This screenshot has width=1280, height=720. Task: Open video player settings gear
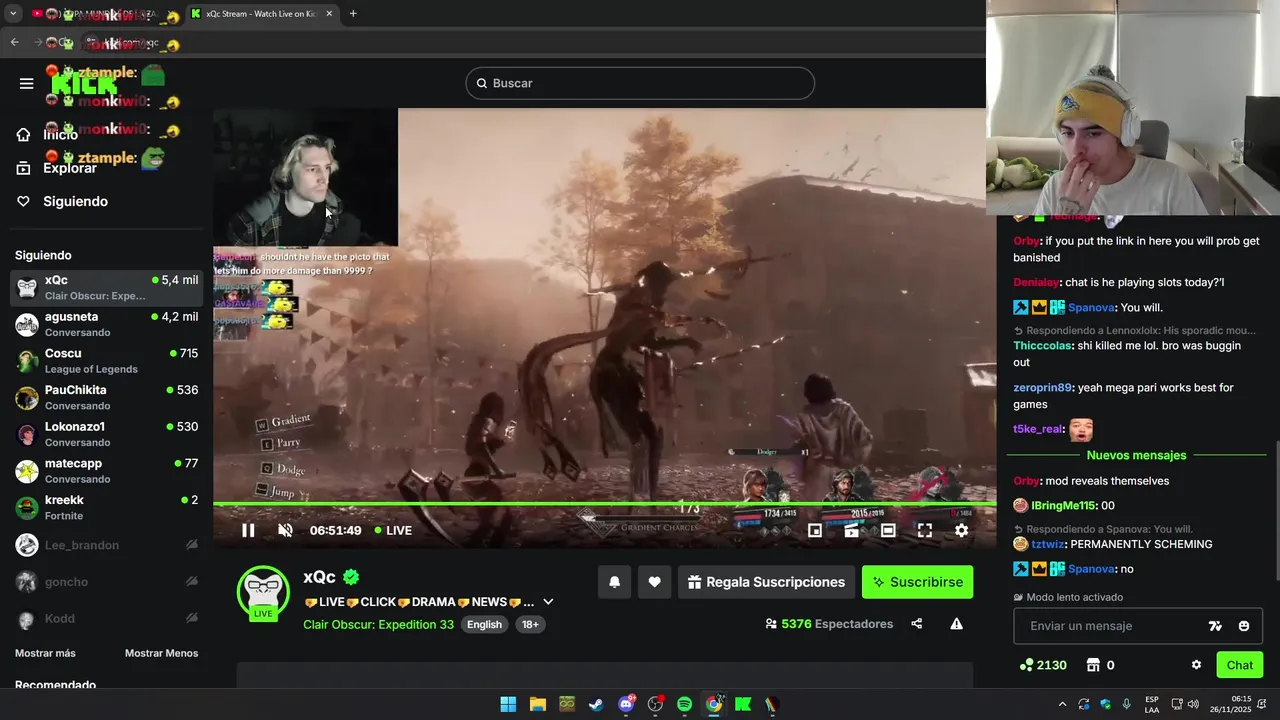point(961,530)
